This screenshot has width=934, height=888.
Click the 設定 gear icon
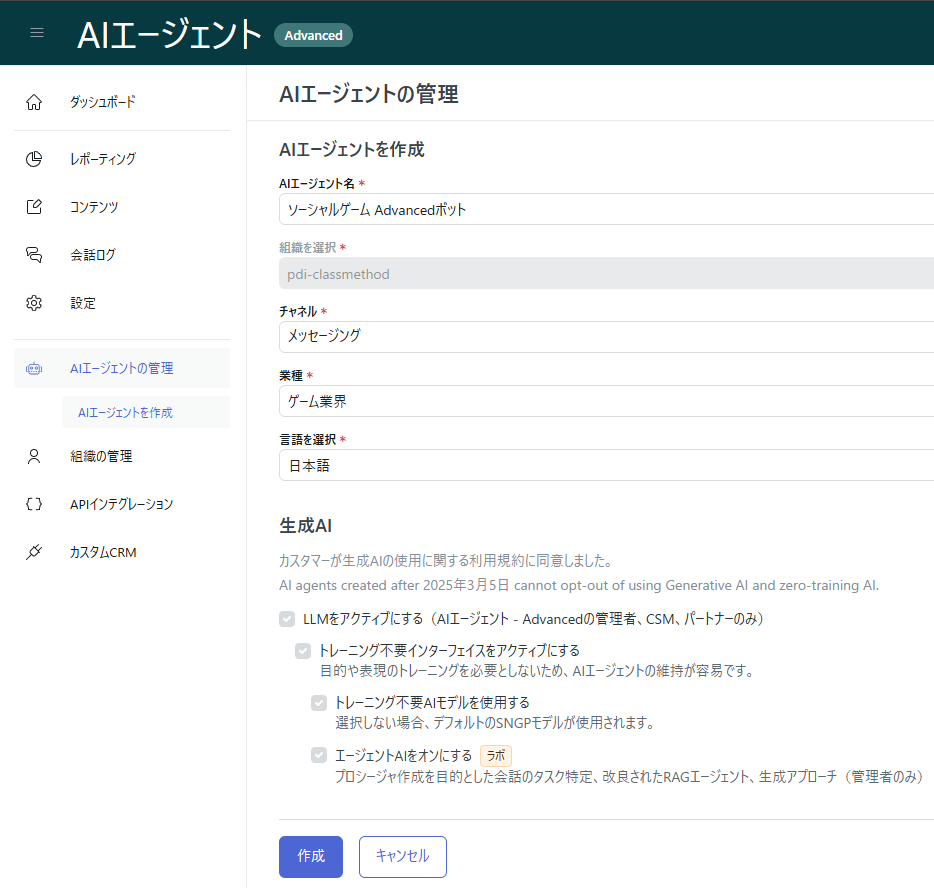[x=34, y=302]
